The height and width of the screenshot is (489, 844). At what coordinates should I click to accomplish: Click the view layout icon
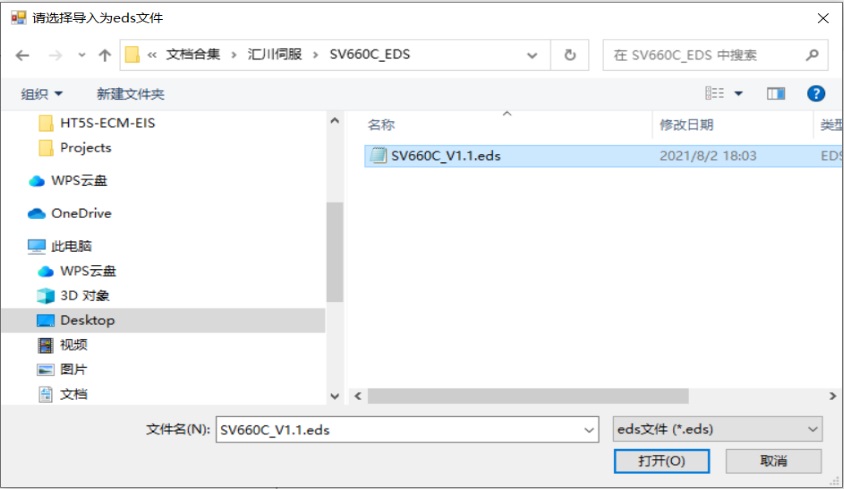point(715,93)
